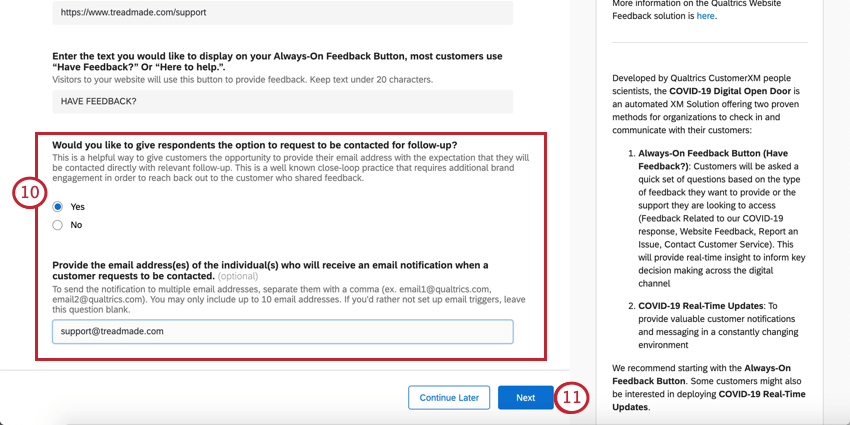The width and height of the screenshot is (850, 425).
Task: Click the gray '(optional)' label
Action: (x=238, y=275)
